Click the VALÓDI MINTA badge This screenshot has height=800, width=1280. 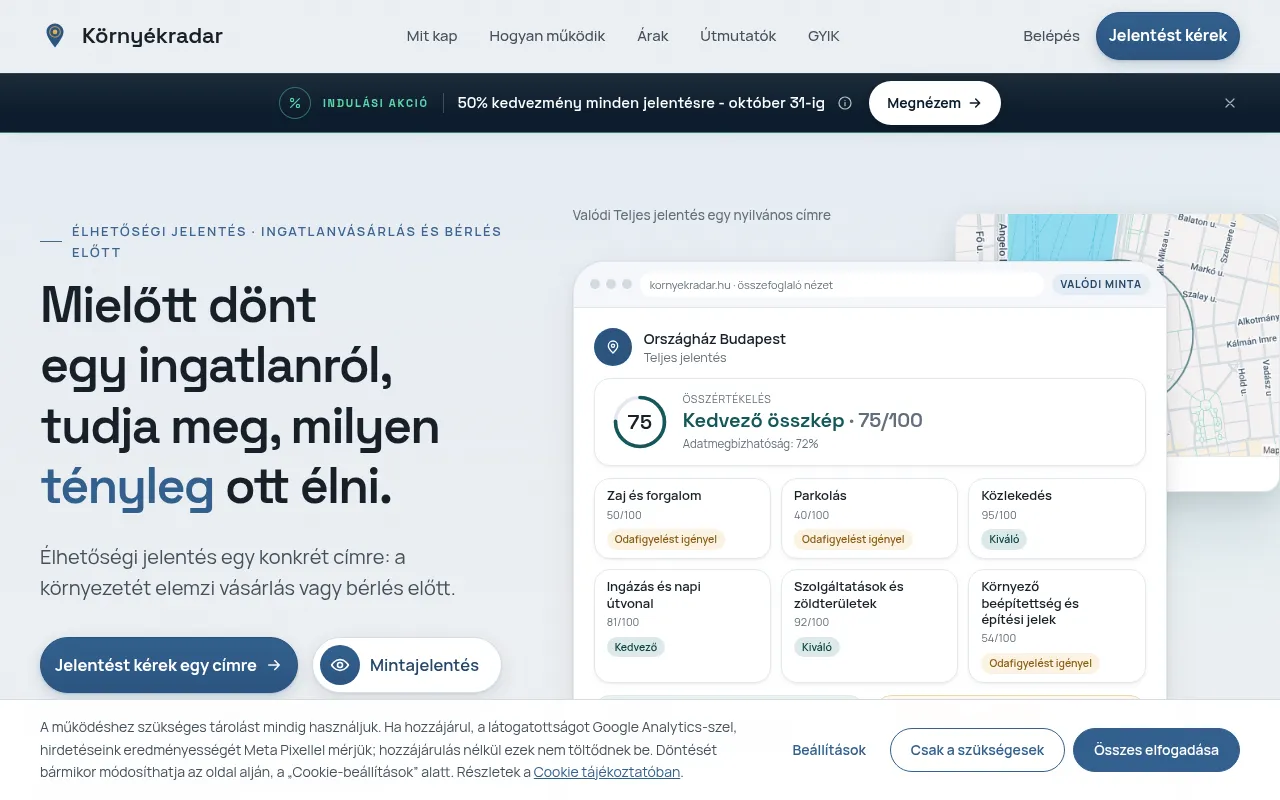1101,284
